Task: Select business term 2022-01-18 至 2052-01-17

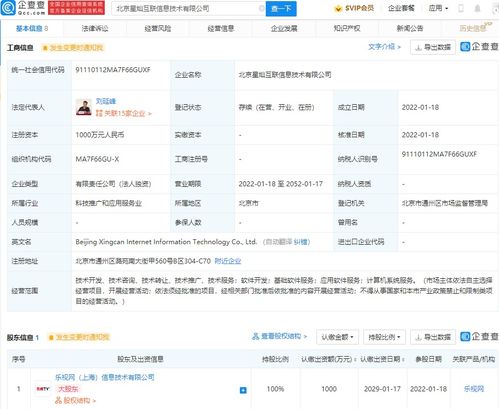Action: coord(280,184)
